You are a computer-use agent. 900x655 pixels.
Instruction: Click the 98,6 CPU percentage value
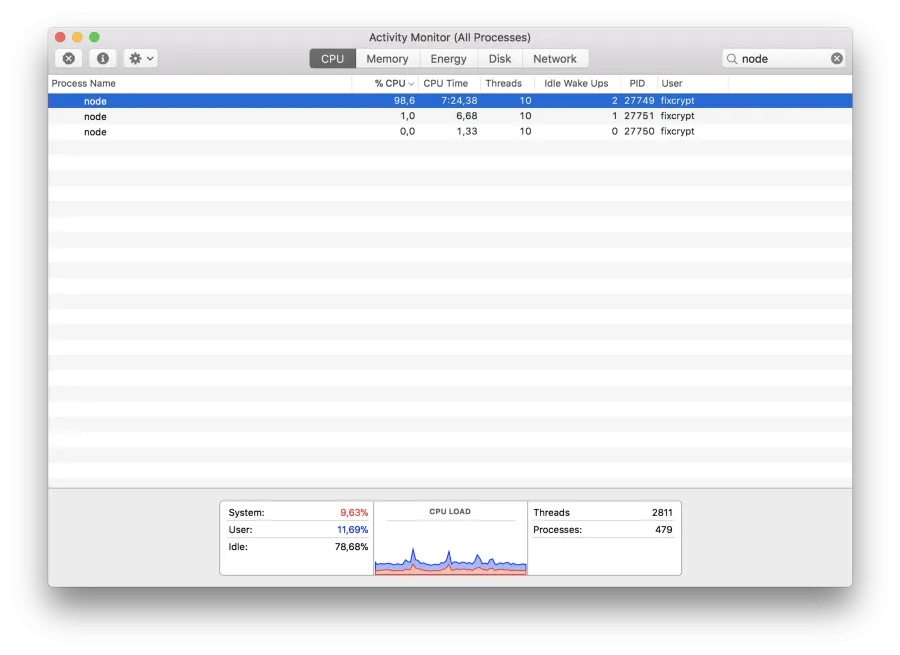[x=404, y=100]
